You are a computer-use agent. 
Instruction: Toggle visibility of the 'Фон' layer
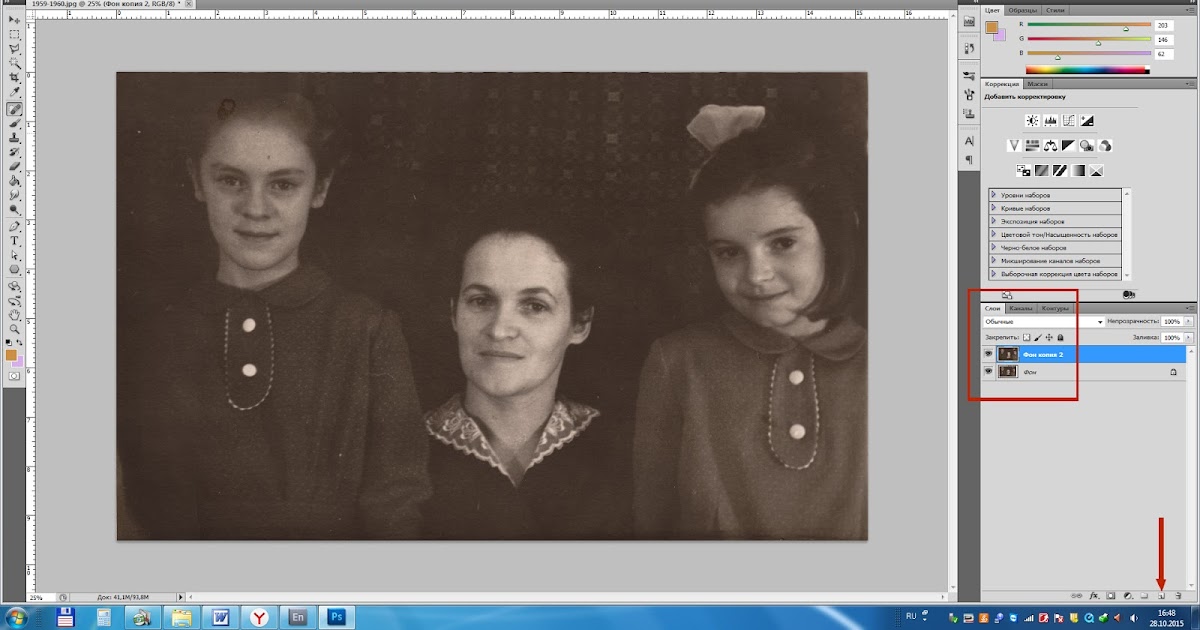[x=988, y=371]
